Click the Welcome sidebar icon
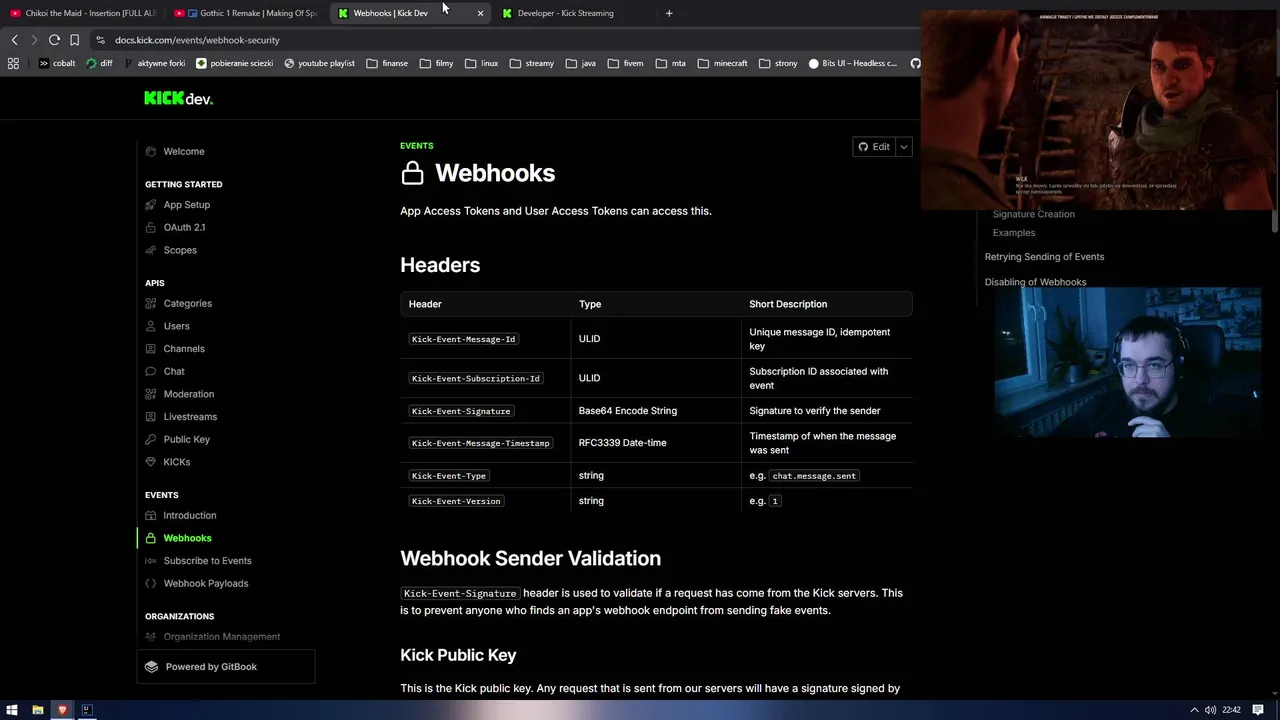The height and width of the screenshot is (720, 1280). click(151, 152)
